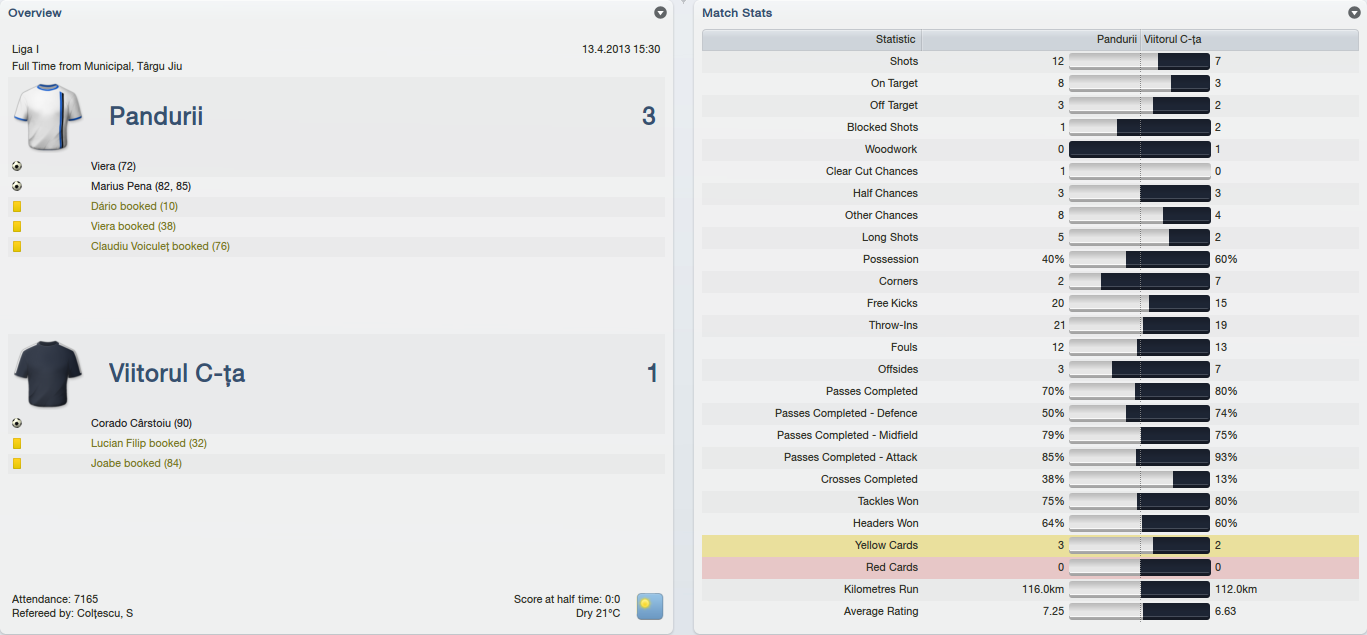
Task: Click goal ball icon beside Corado Cârstoiu
Action: (17, 423)
